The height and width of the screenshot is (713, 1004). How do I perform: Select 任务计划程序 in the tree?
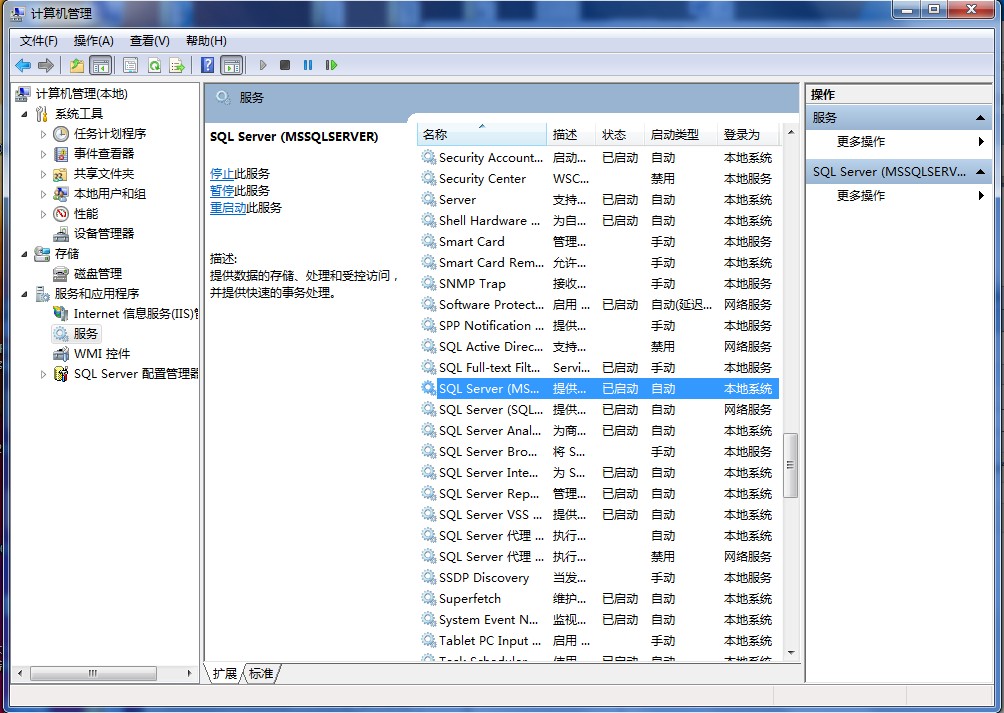click(x=109, y=133)
